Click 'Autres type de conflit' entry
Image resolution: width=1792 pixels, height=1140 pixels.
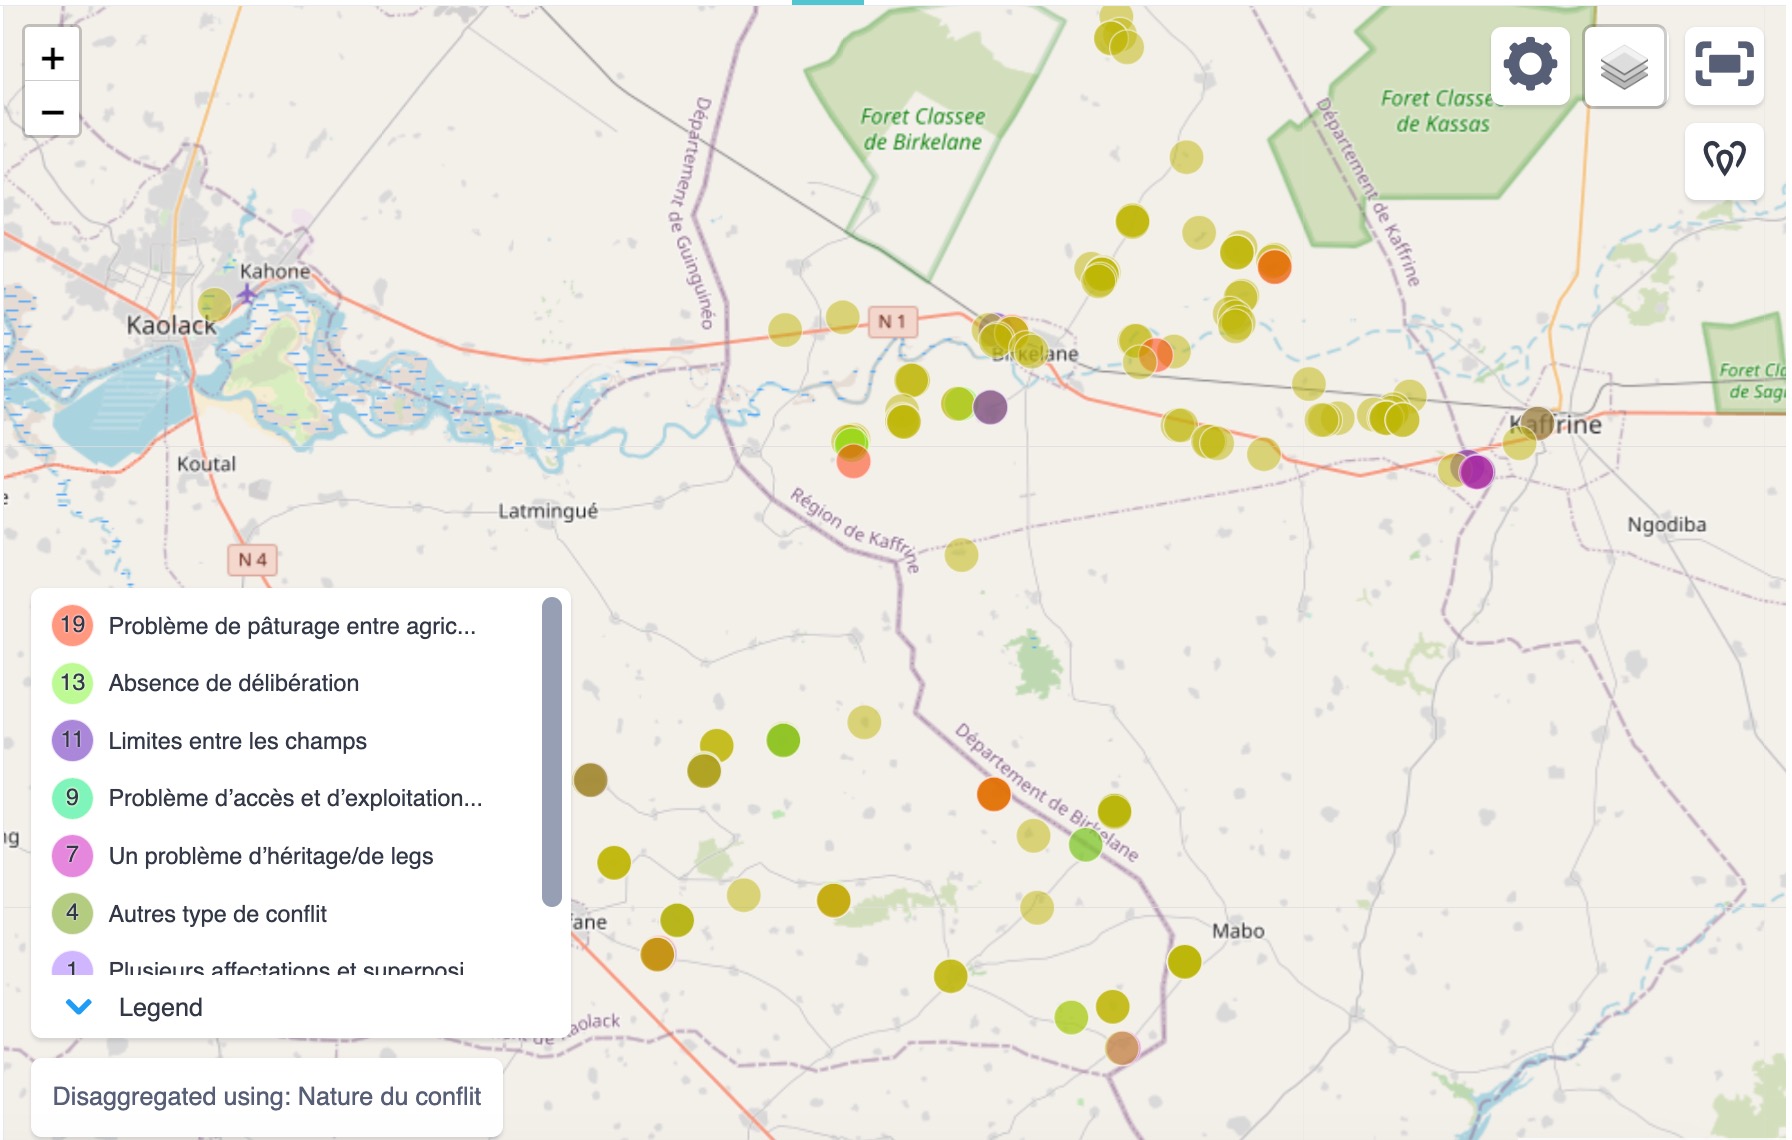click(x=217, y=914)
